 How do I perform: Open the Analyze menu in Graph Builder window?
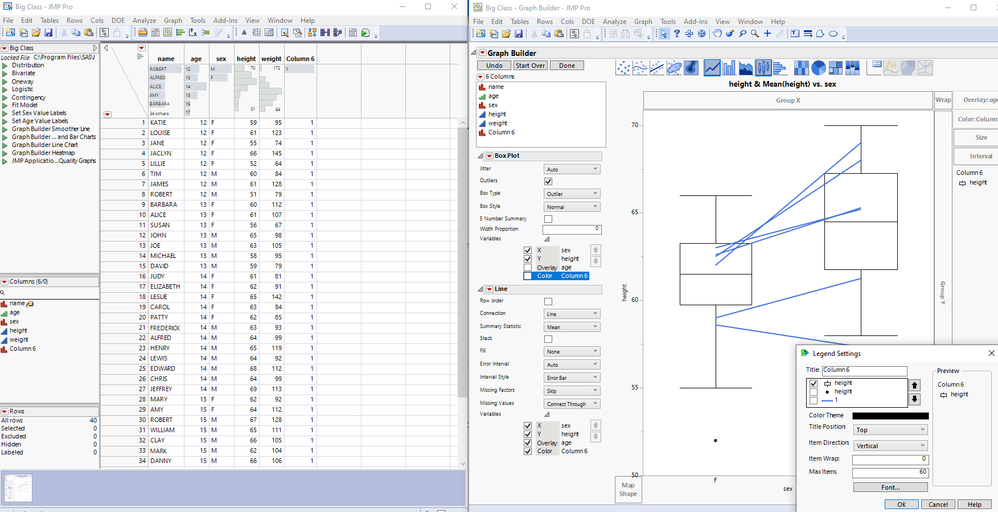tap(614, 21)
